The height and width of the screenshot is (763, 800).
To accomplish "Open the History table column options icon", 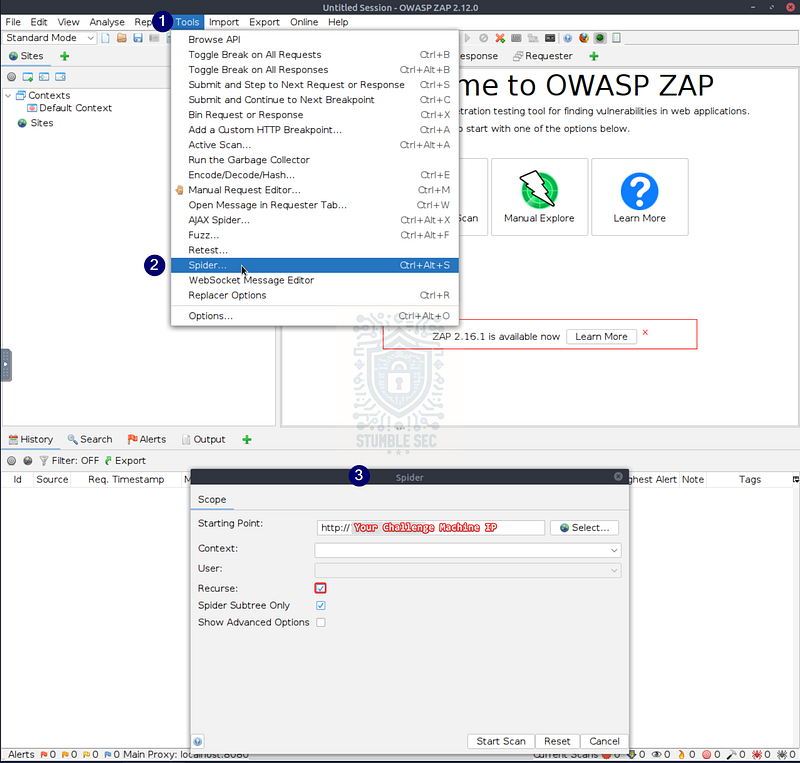I will point(795,479).
